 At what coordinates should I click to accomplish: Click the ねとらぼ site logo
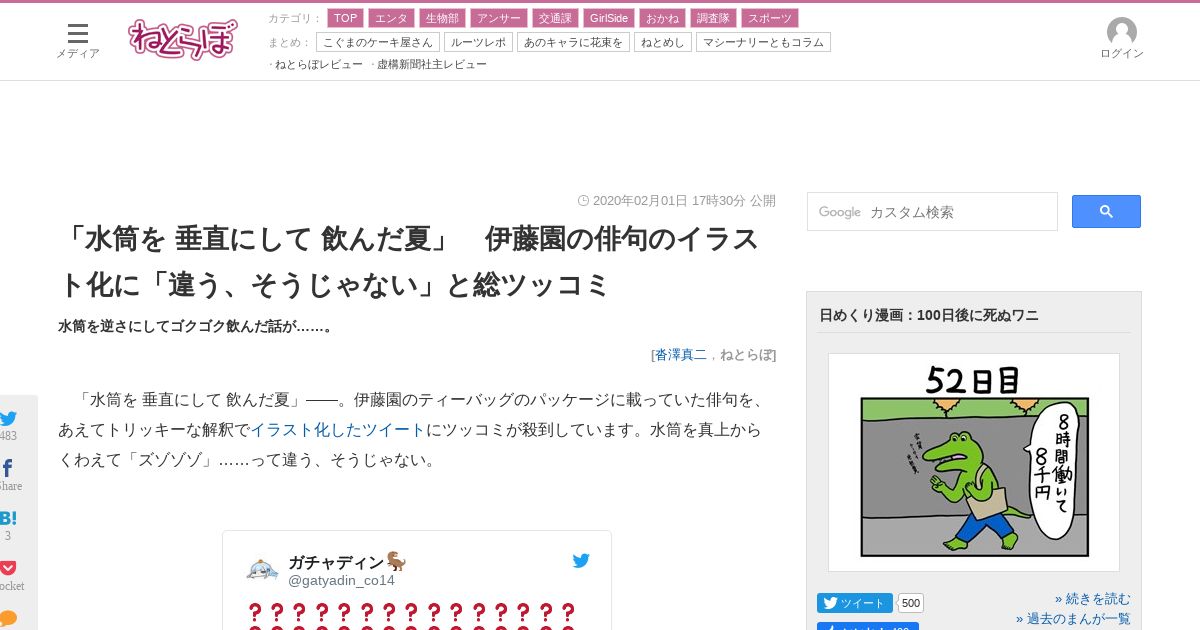[183, 39]
